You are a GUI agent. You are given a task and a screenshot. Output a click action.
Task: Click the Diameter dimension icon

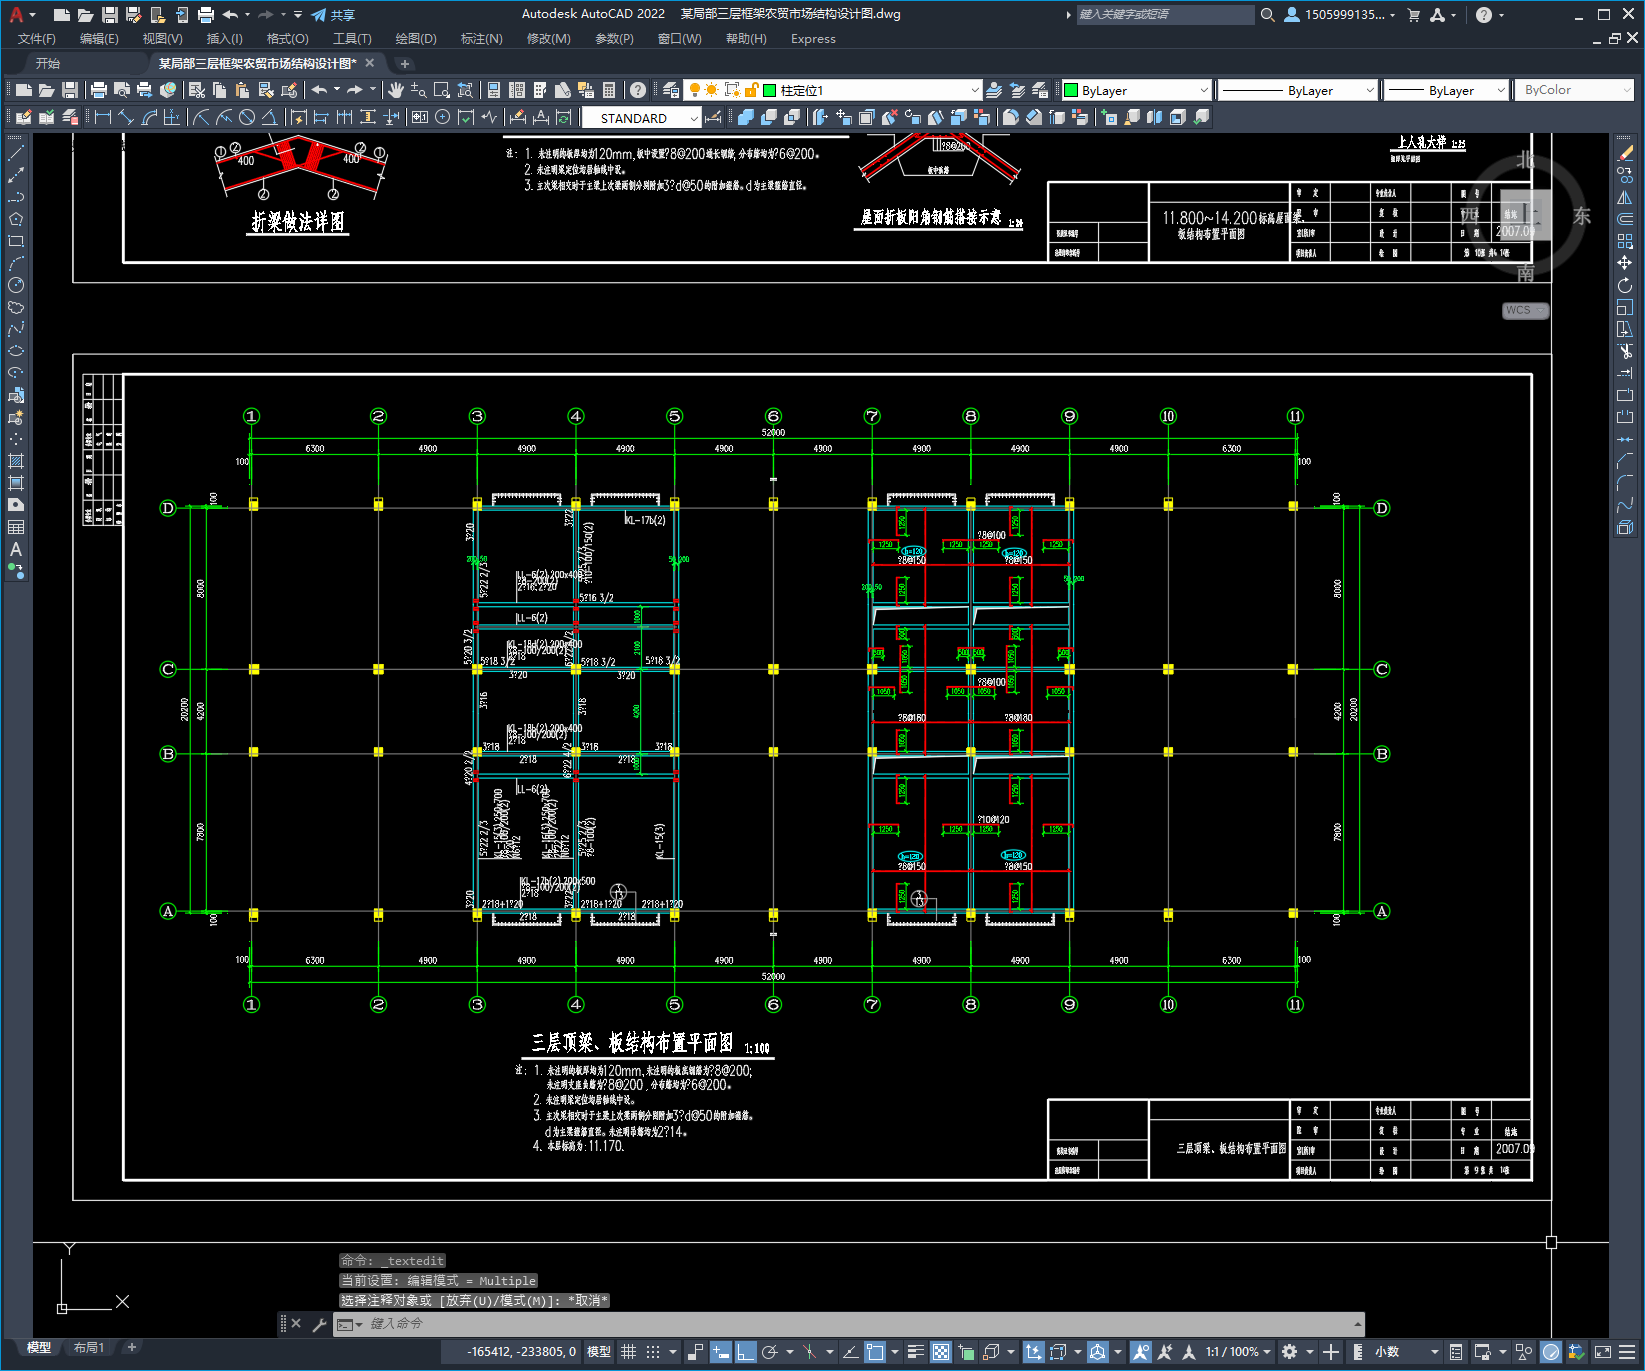coord(247,117)
